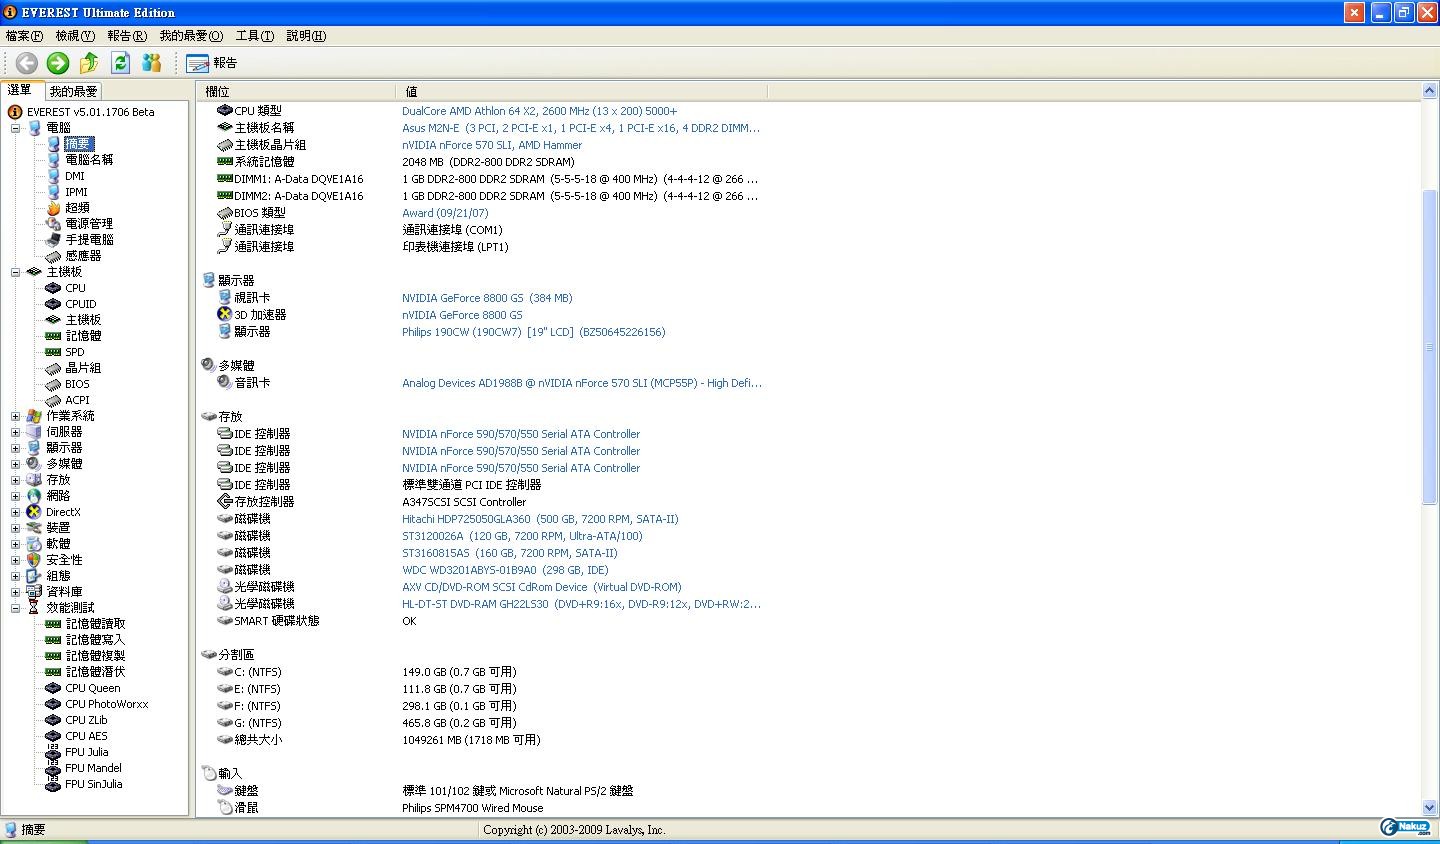Click the scroll down arrow of the list
Screen dimensions: 1440x844
coord(1429,807)
